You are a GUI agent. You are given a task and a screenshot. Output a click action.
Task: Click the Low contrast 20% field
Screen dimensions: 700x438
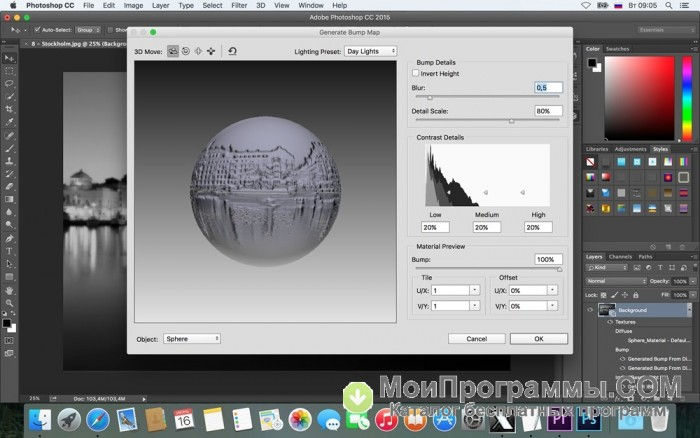[435, 227]
